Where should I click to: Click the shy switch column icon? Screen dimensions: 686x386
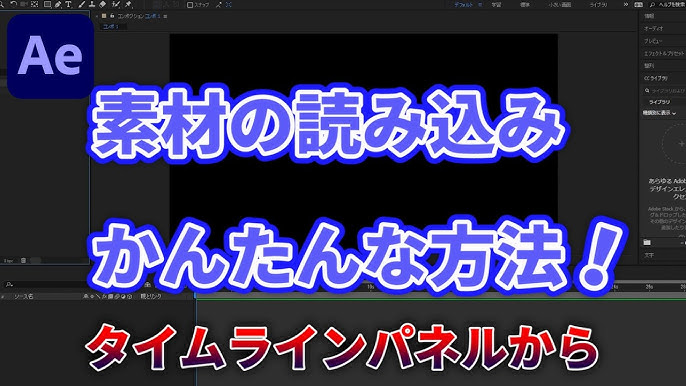pos(86,296)
